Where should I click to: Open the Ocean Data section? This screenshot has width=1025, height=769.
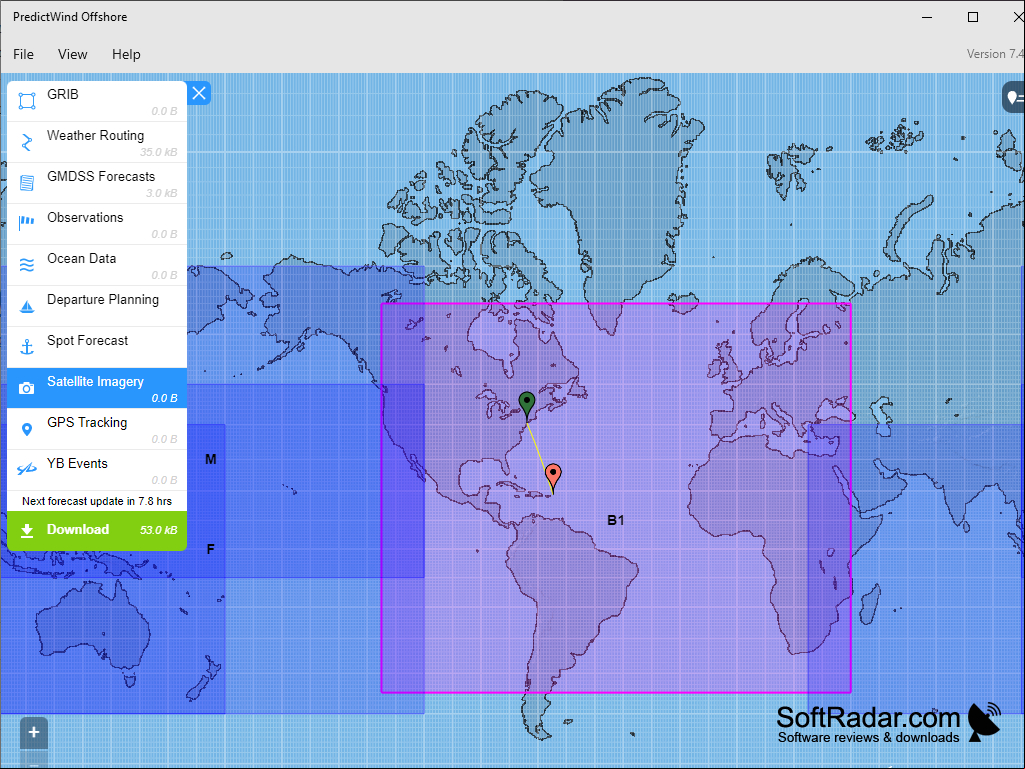[97, 265]
